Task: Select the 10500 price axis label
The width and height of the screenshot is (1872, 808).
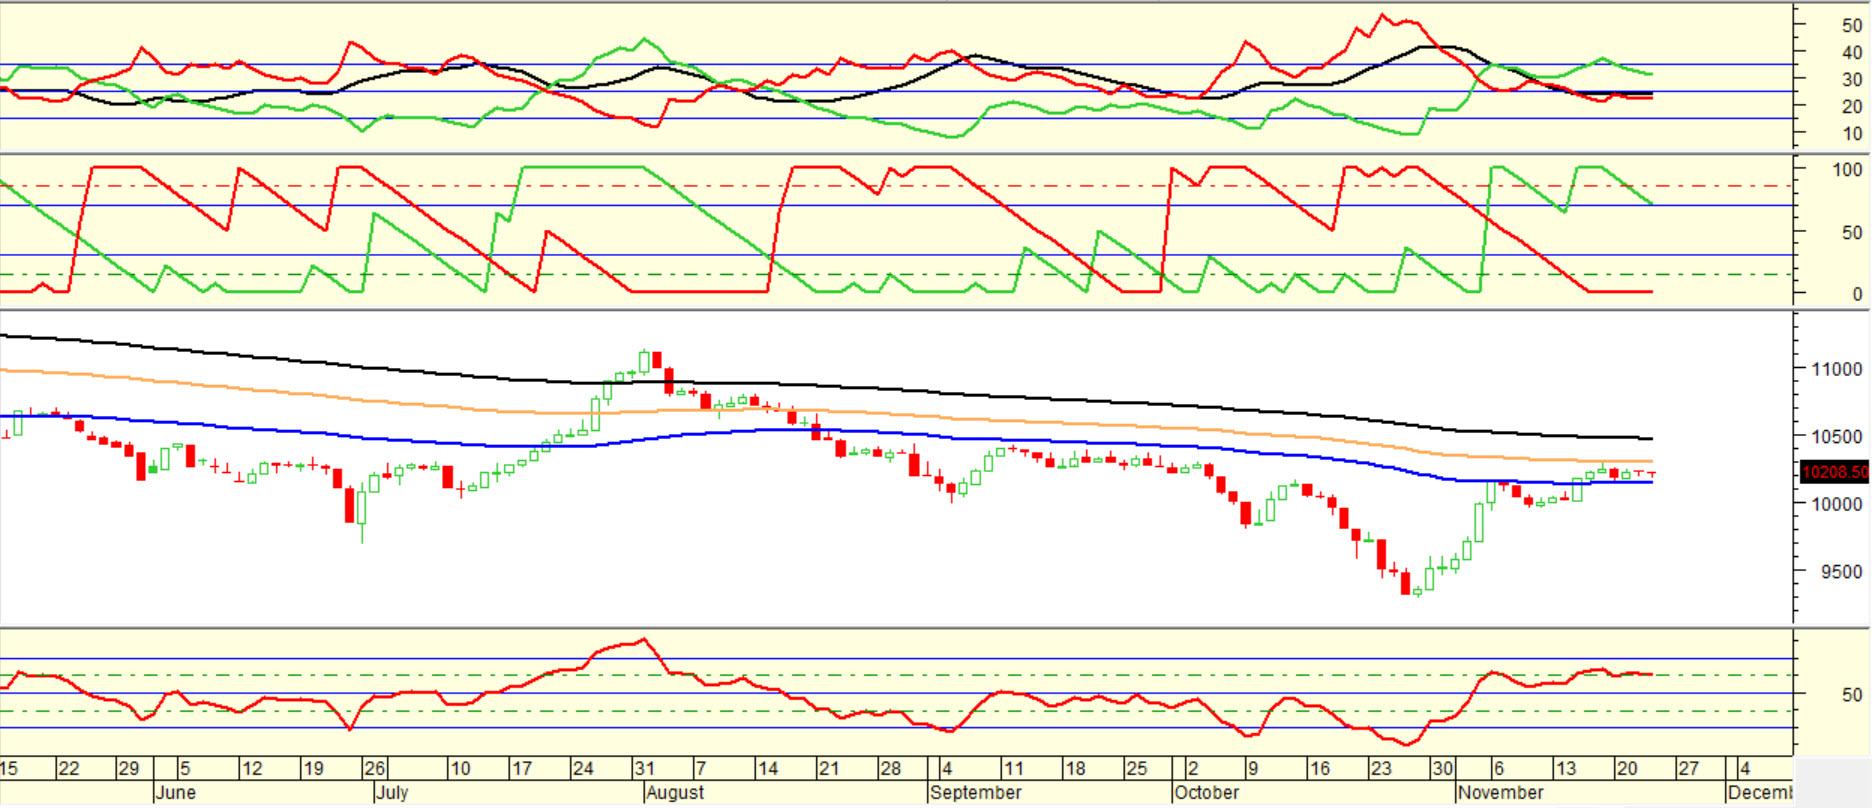Action: click(x=1838, y=437)
